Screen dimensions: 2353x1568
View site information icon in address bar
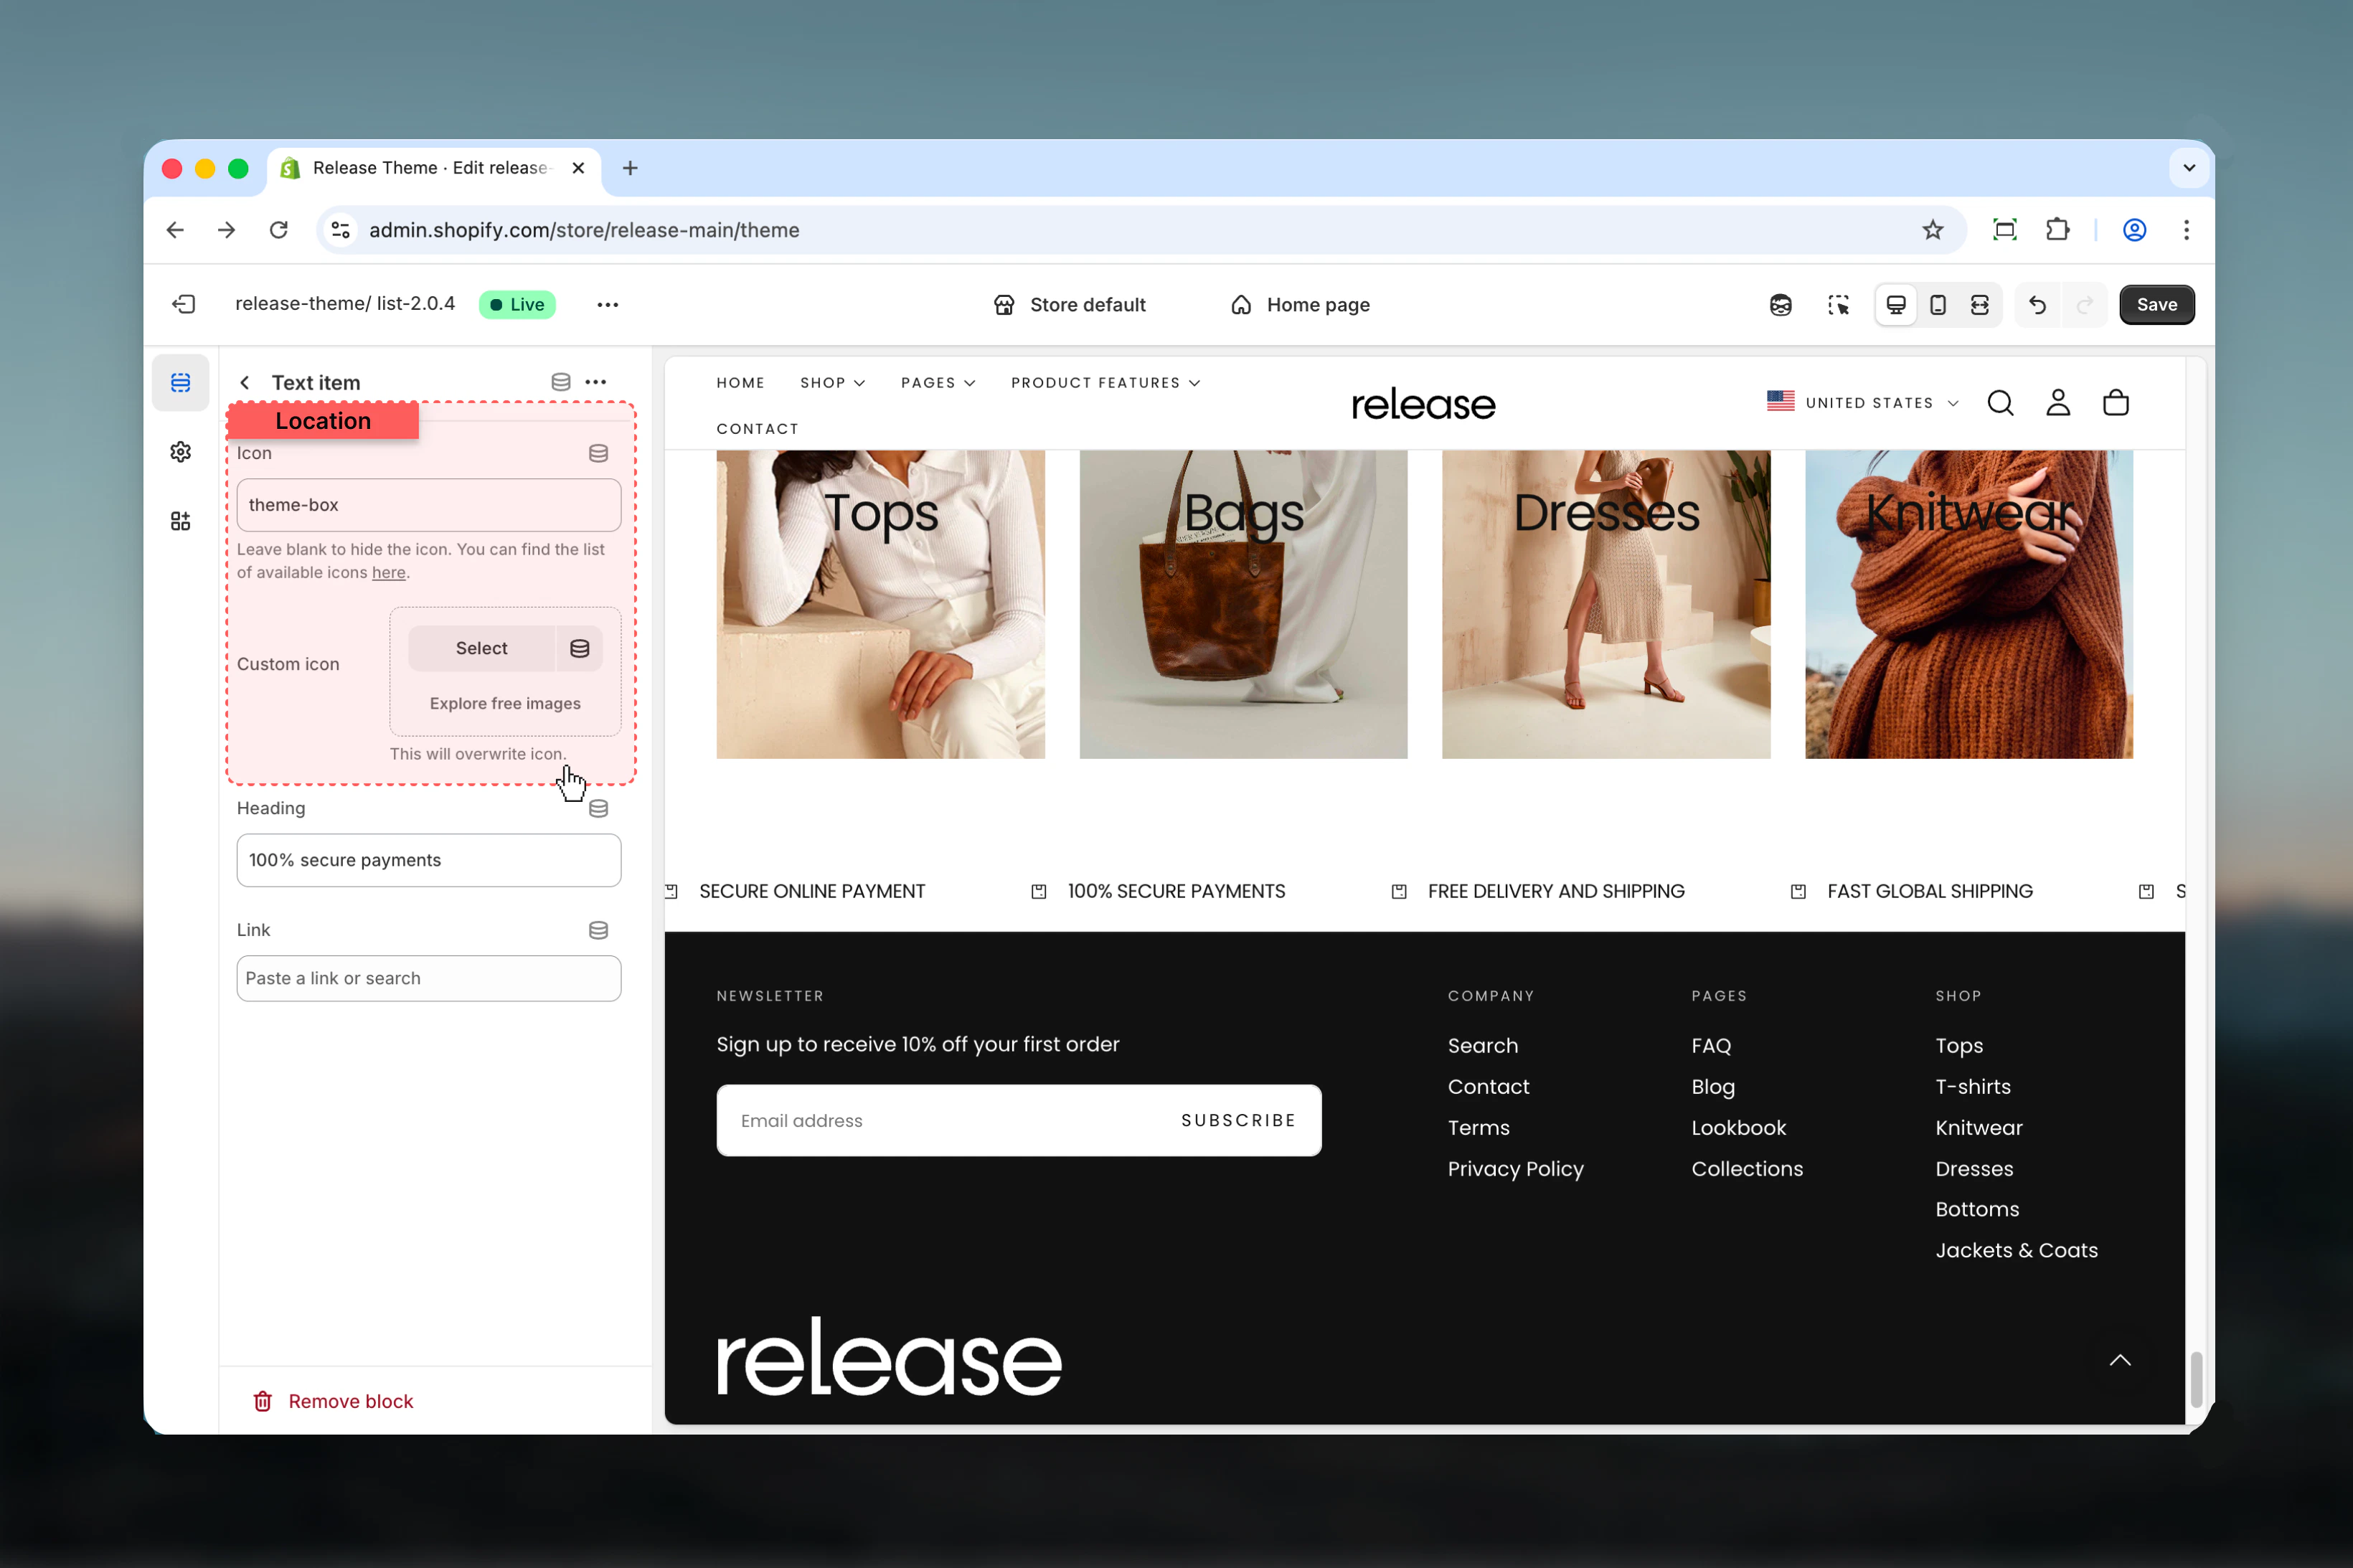340,230
